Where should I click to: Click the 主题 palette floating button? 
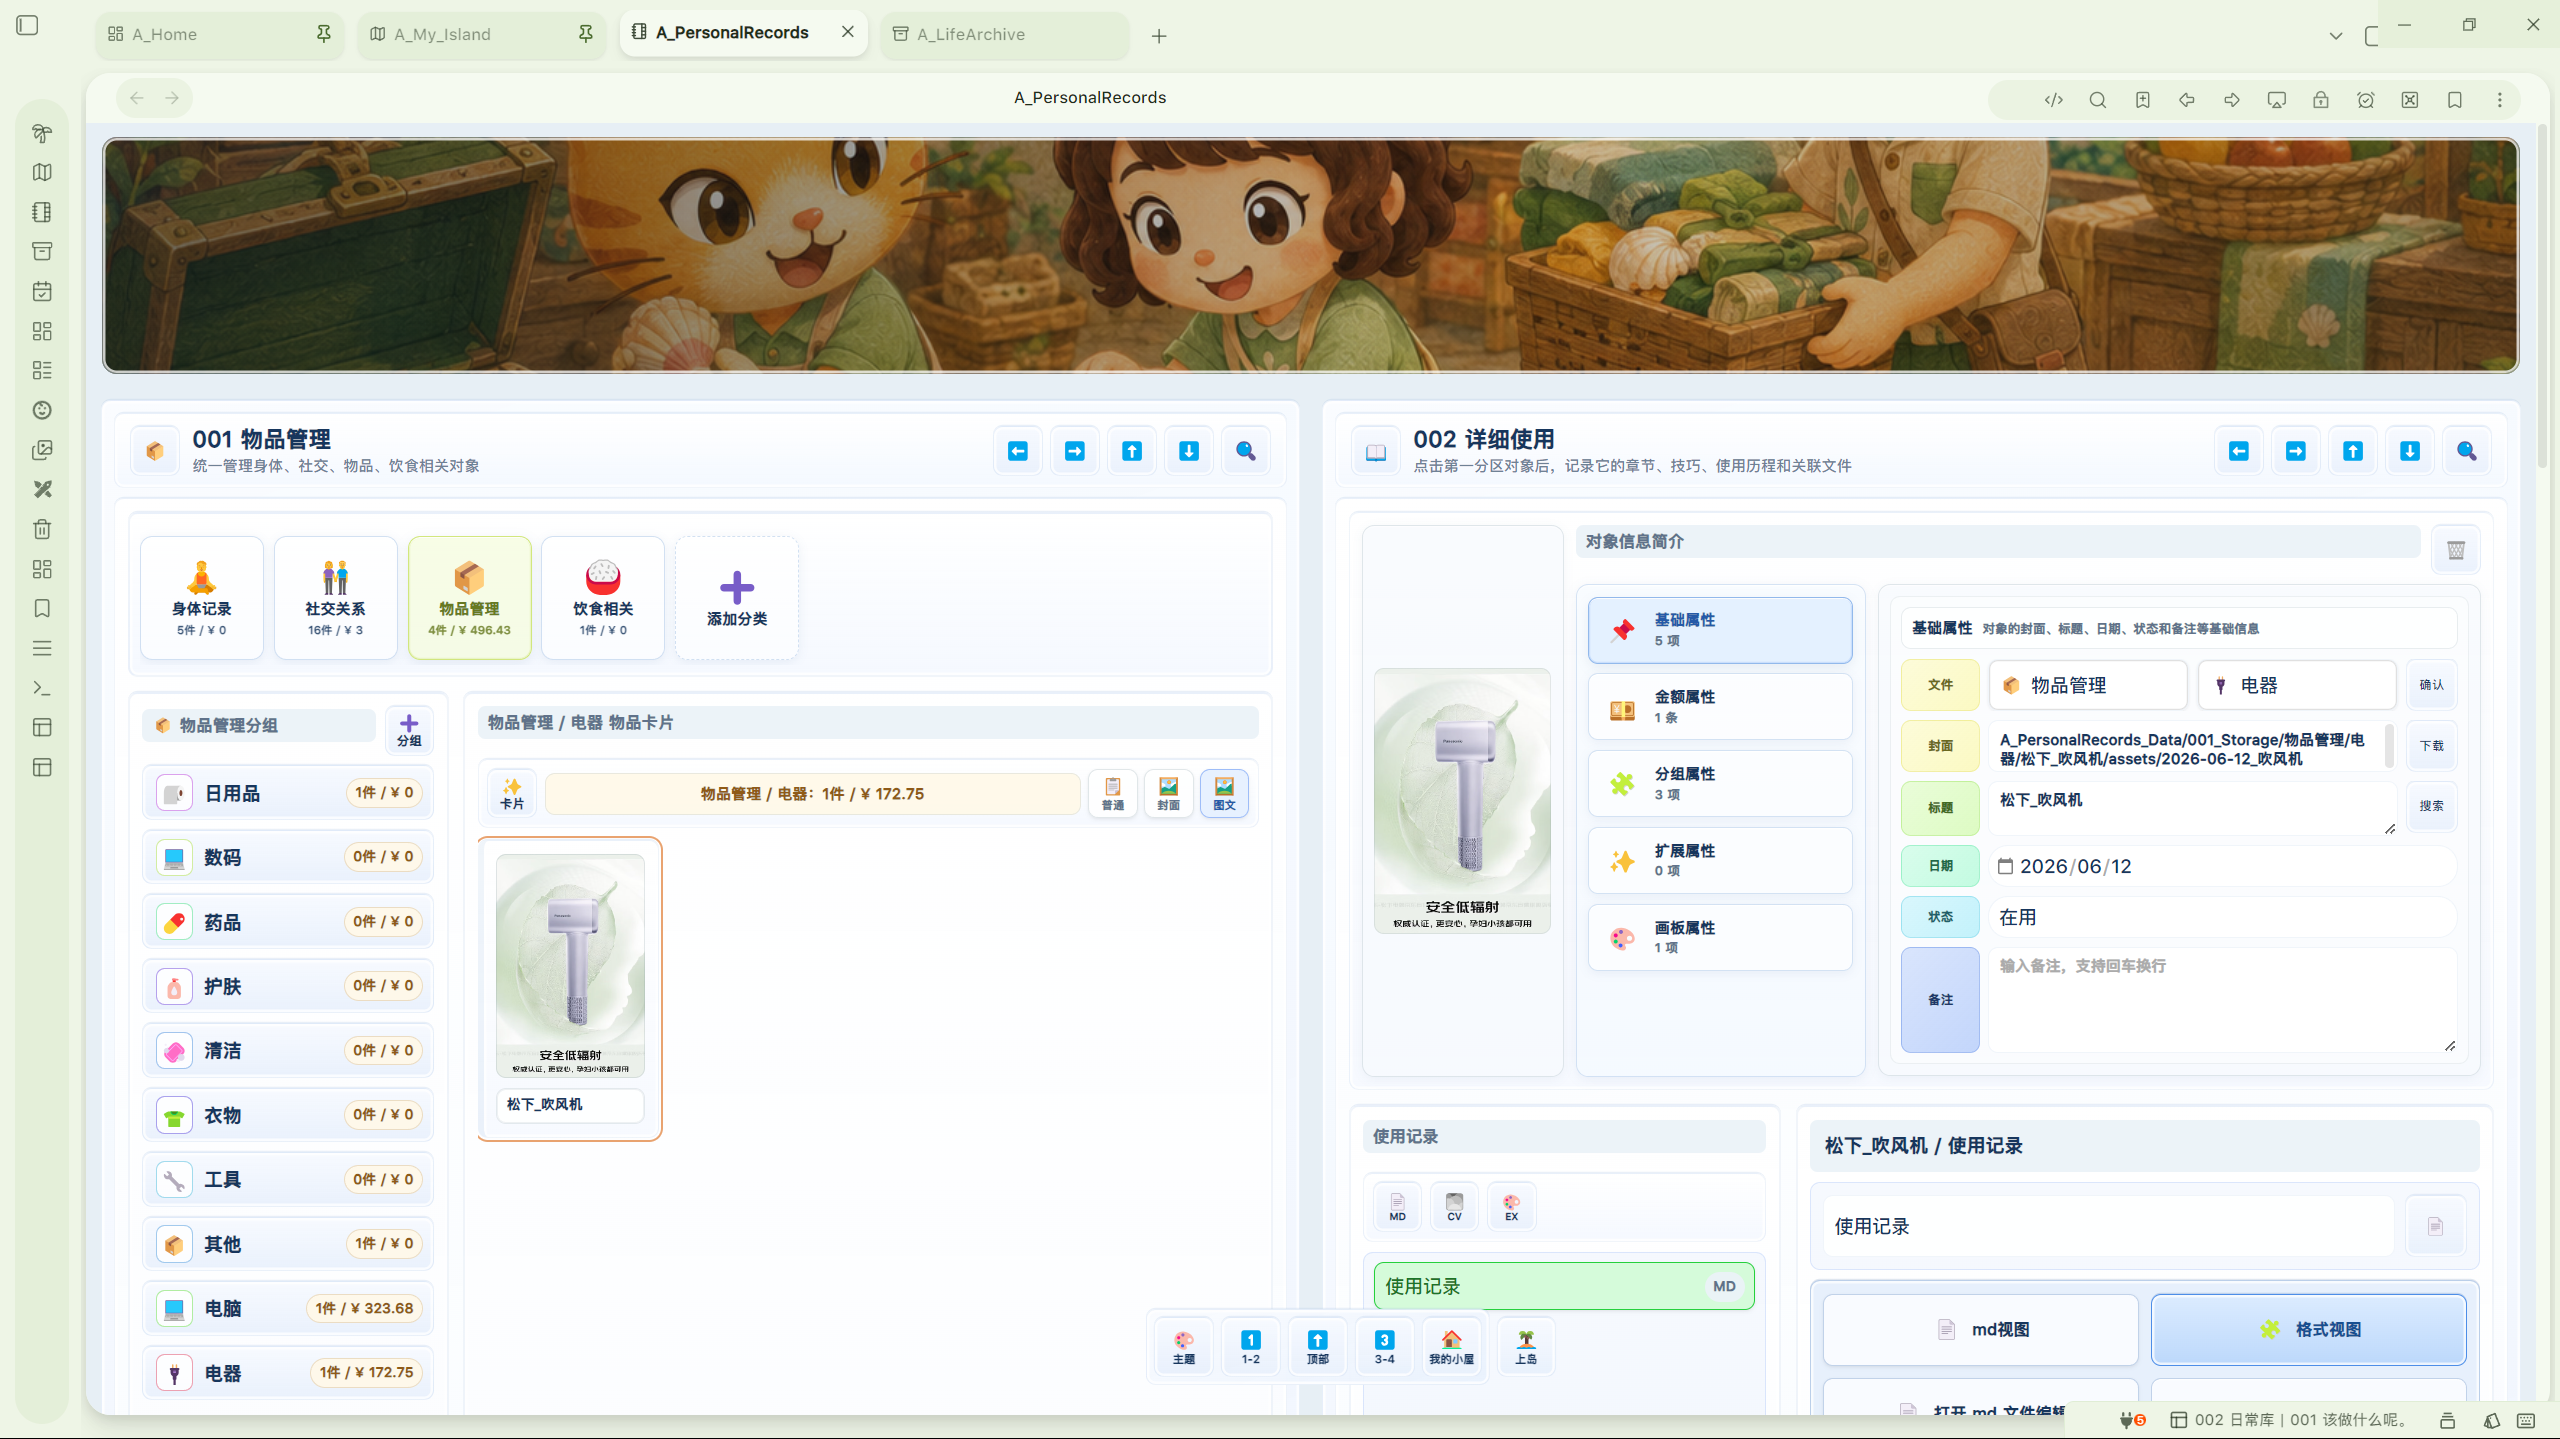1184,1346
